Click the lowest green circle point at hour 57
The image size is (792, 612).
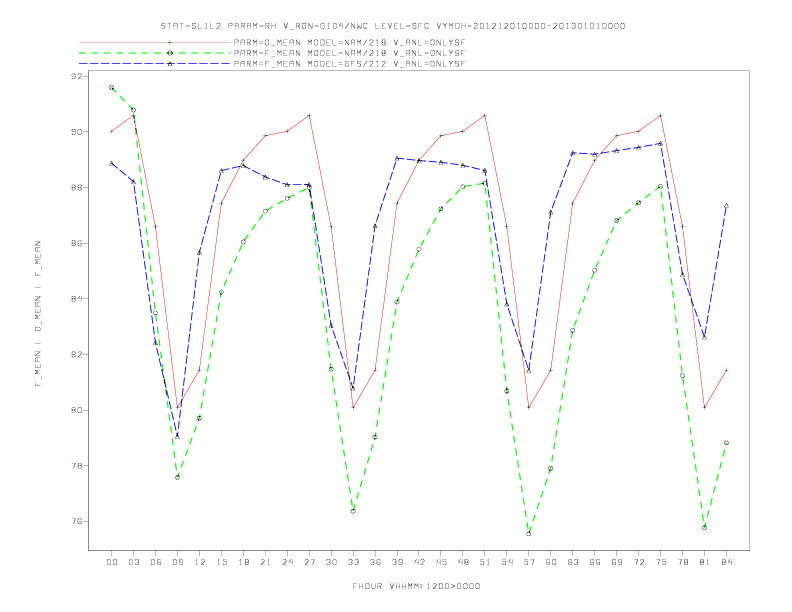pyautogui.click(x=529, y=534)
